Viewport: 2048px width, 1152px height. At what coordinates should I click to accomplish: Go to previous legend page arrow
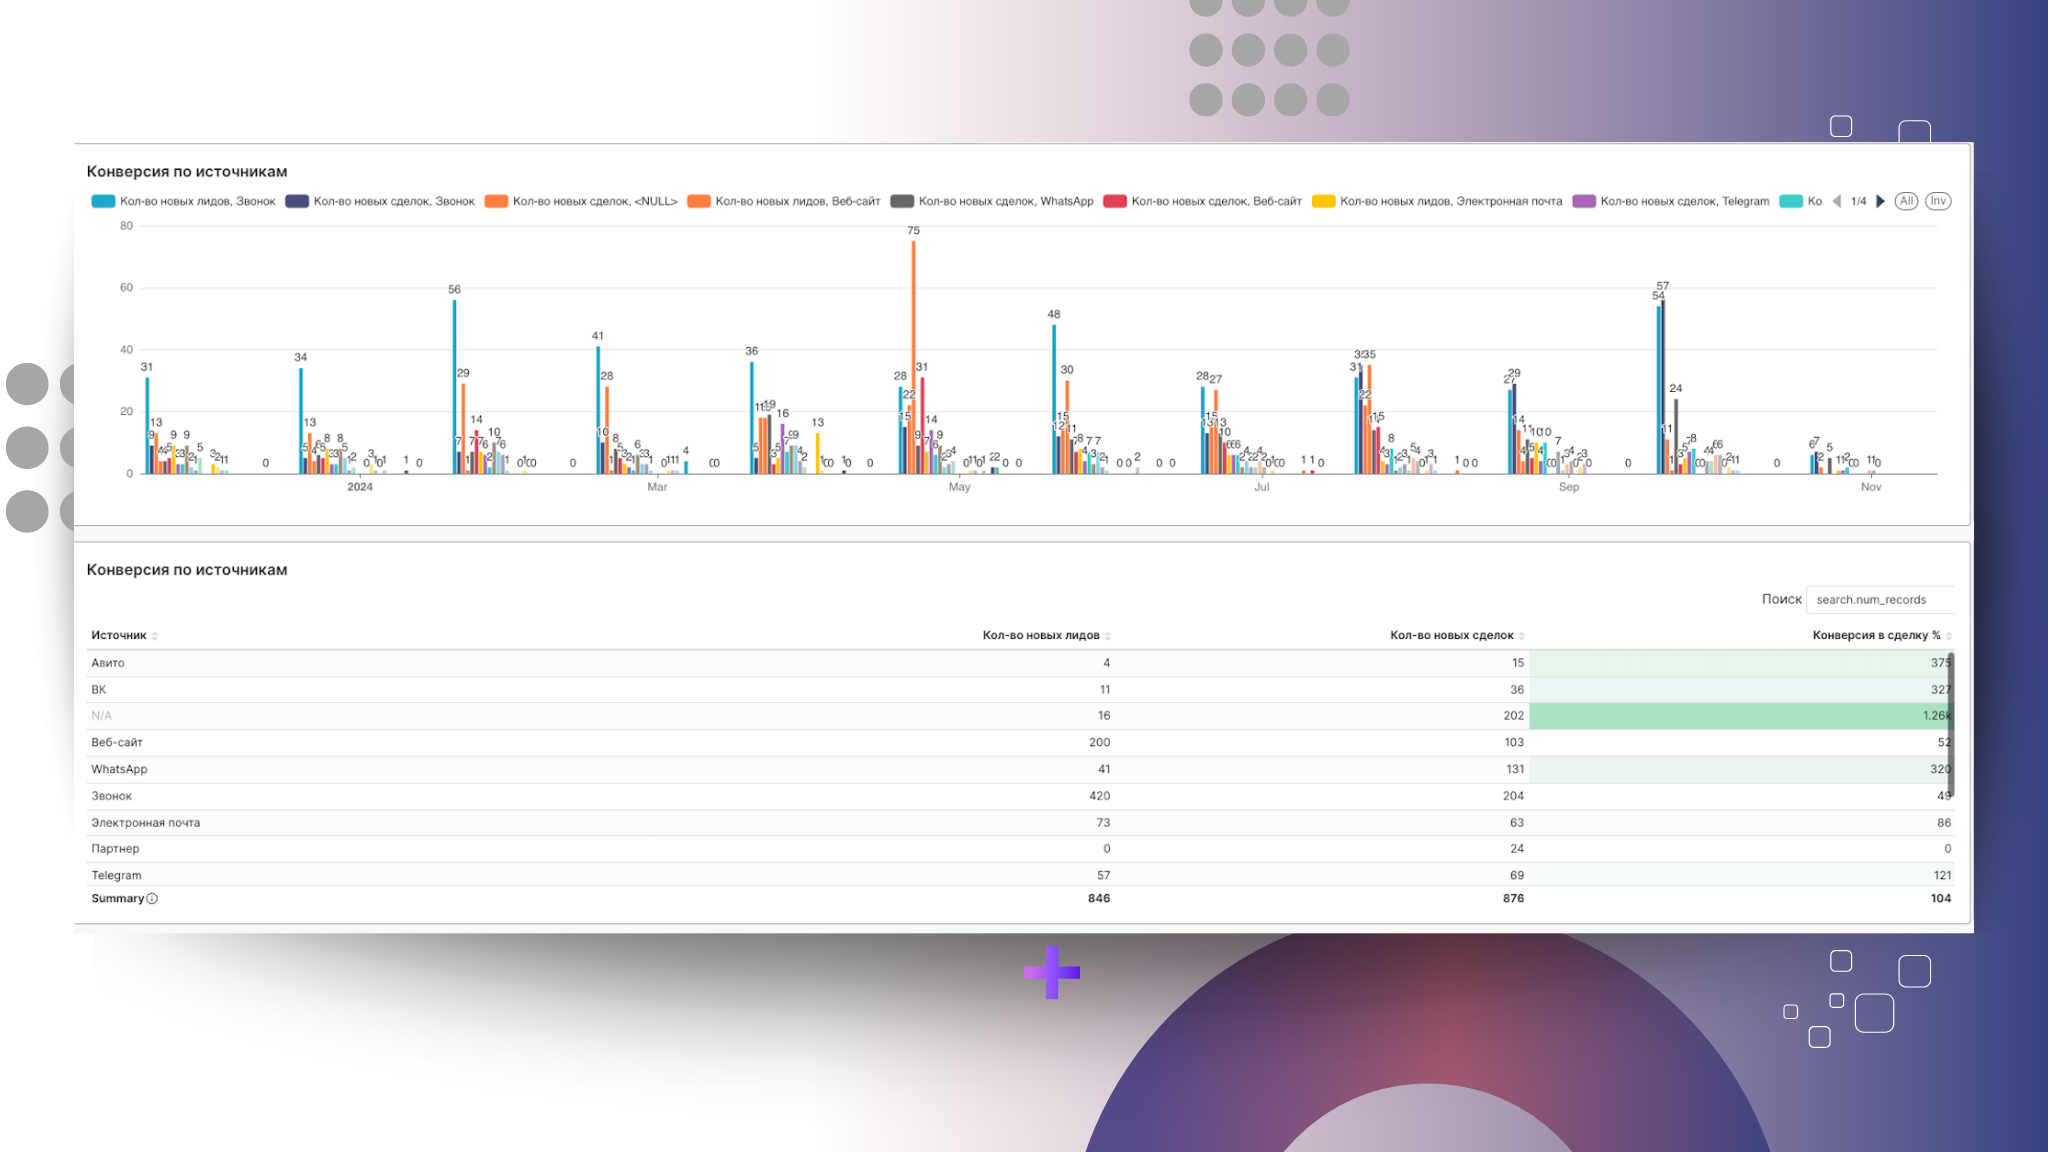click(x=1837, y=201)
